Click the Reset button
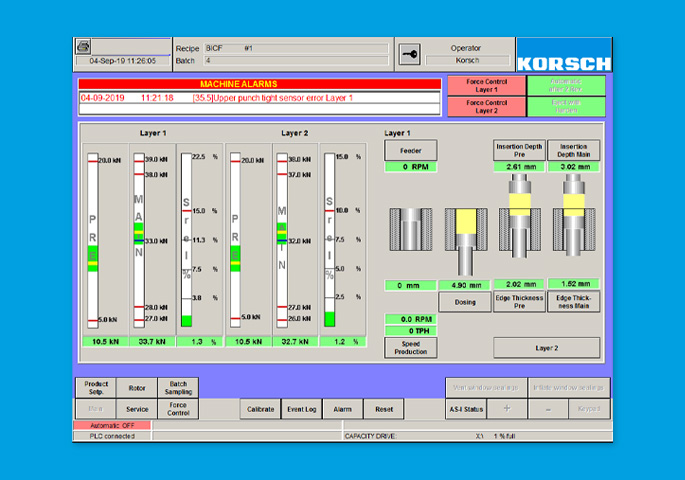 coord(384,409)
